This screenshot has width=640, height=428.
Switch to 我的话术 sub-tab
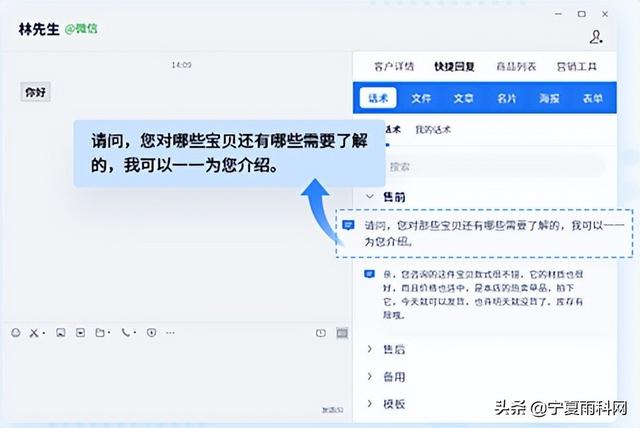(x=433, y=130)
